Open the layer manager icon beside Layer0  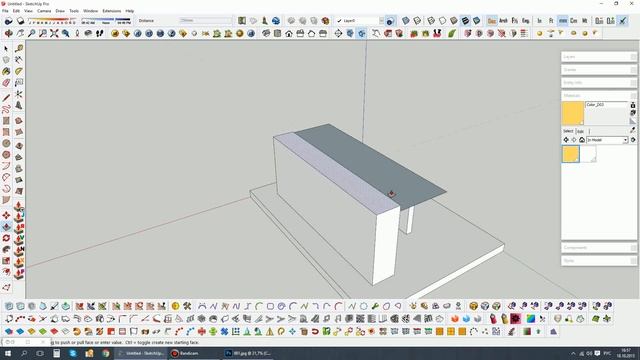tap(391, 20)
